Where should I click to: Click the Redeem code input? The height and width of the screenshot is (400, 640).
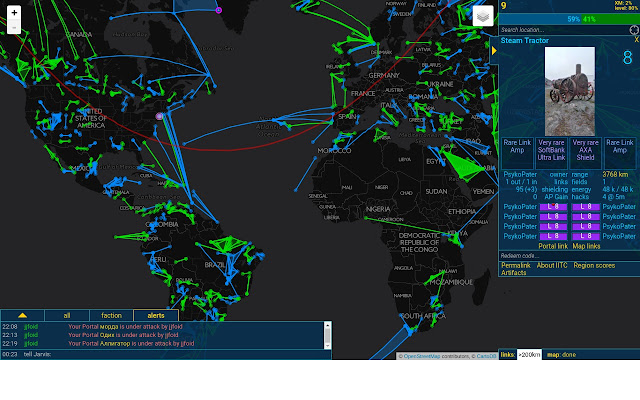pyautogui.click(x=569, y=256)
